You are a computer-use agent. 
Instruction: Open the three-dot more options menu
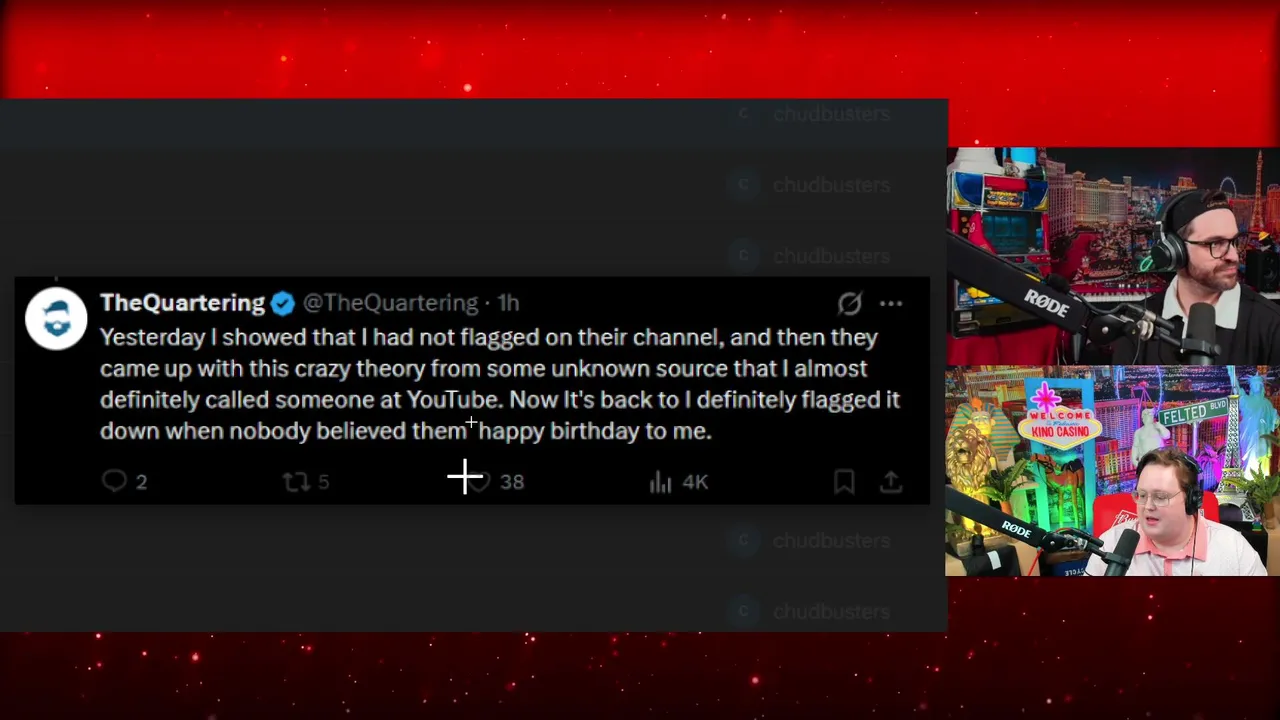click(x=891, y=303)
